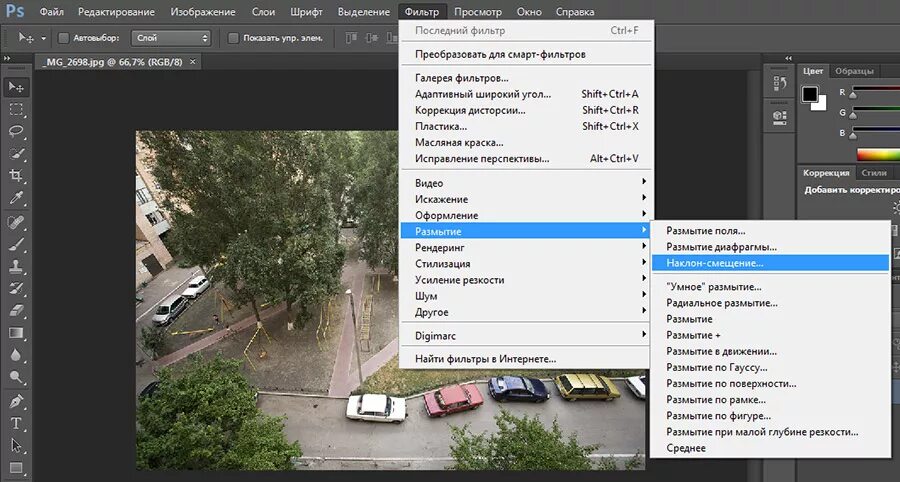900x482 pixels.
Task: Pick a color from the spectrum ramp
Action: [878, 154]
